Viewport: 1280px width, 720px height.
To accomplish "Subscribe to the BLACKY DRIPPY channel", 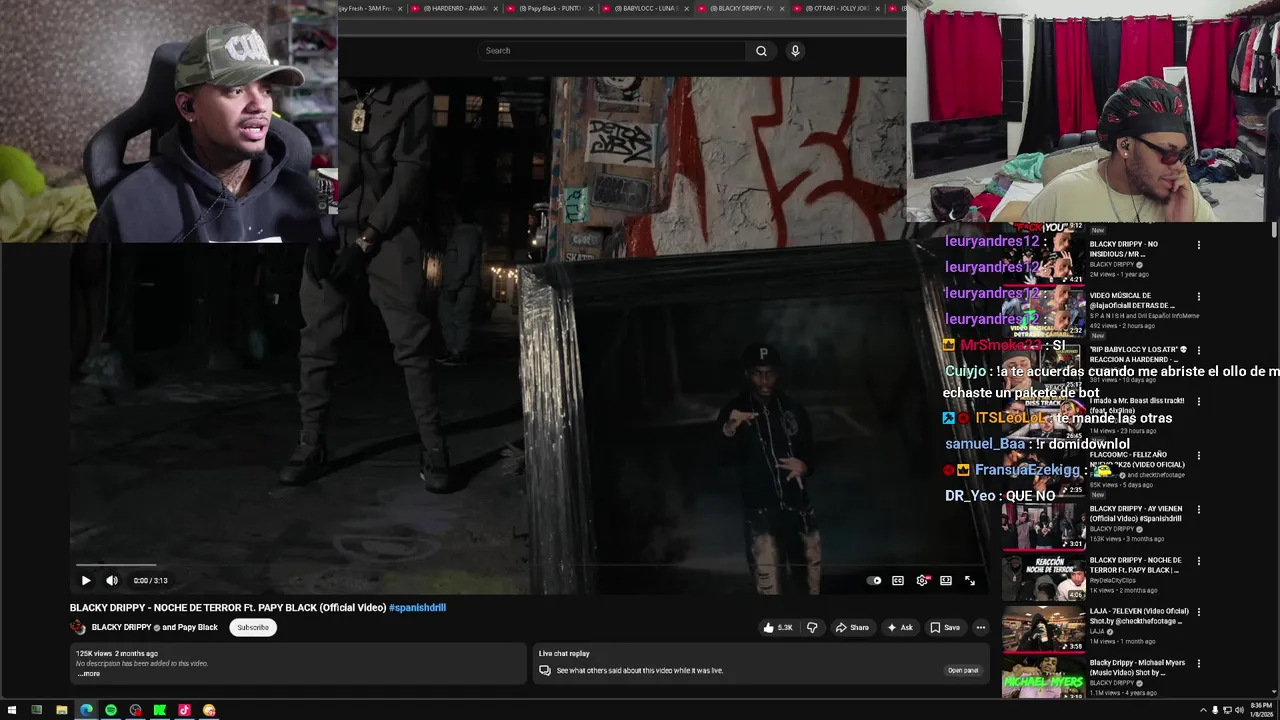I will pos(253,627).
